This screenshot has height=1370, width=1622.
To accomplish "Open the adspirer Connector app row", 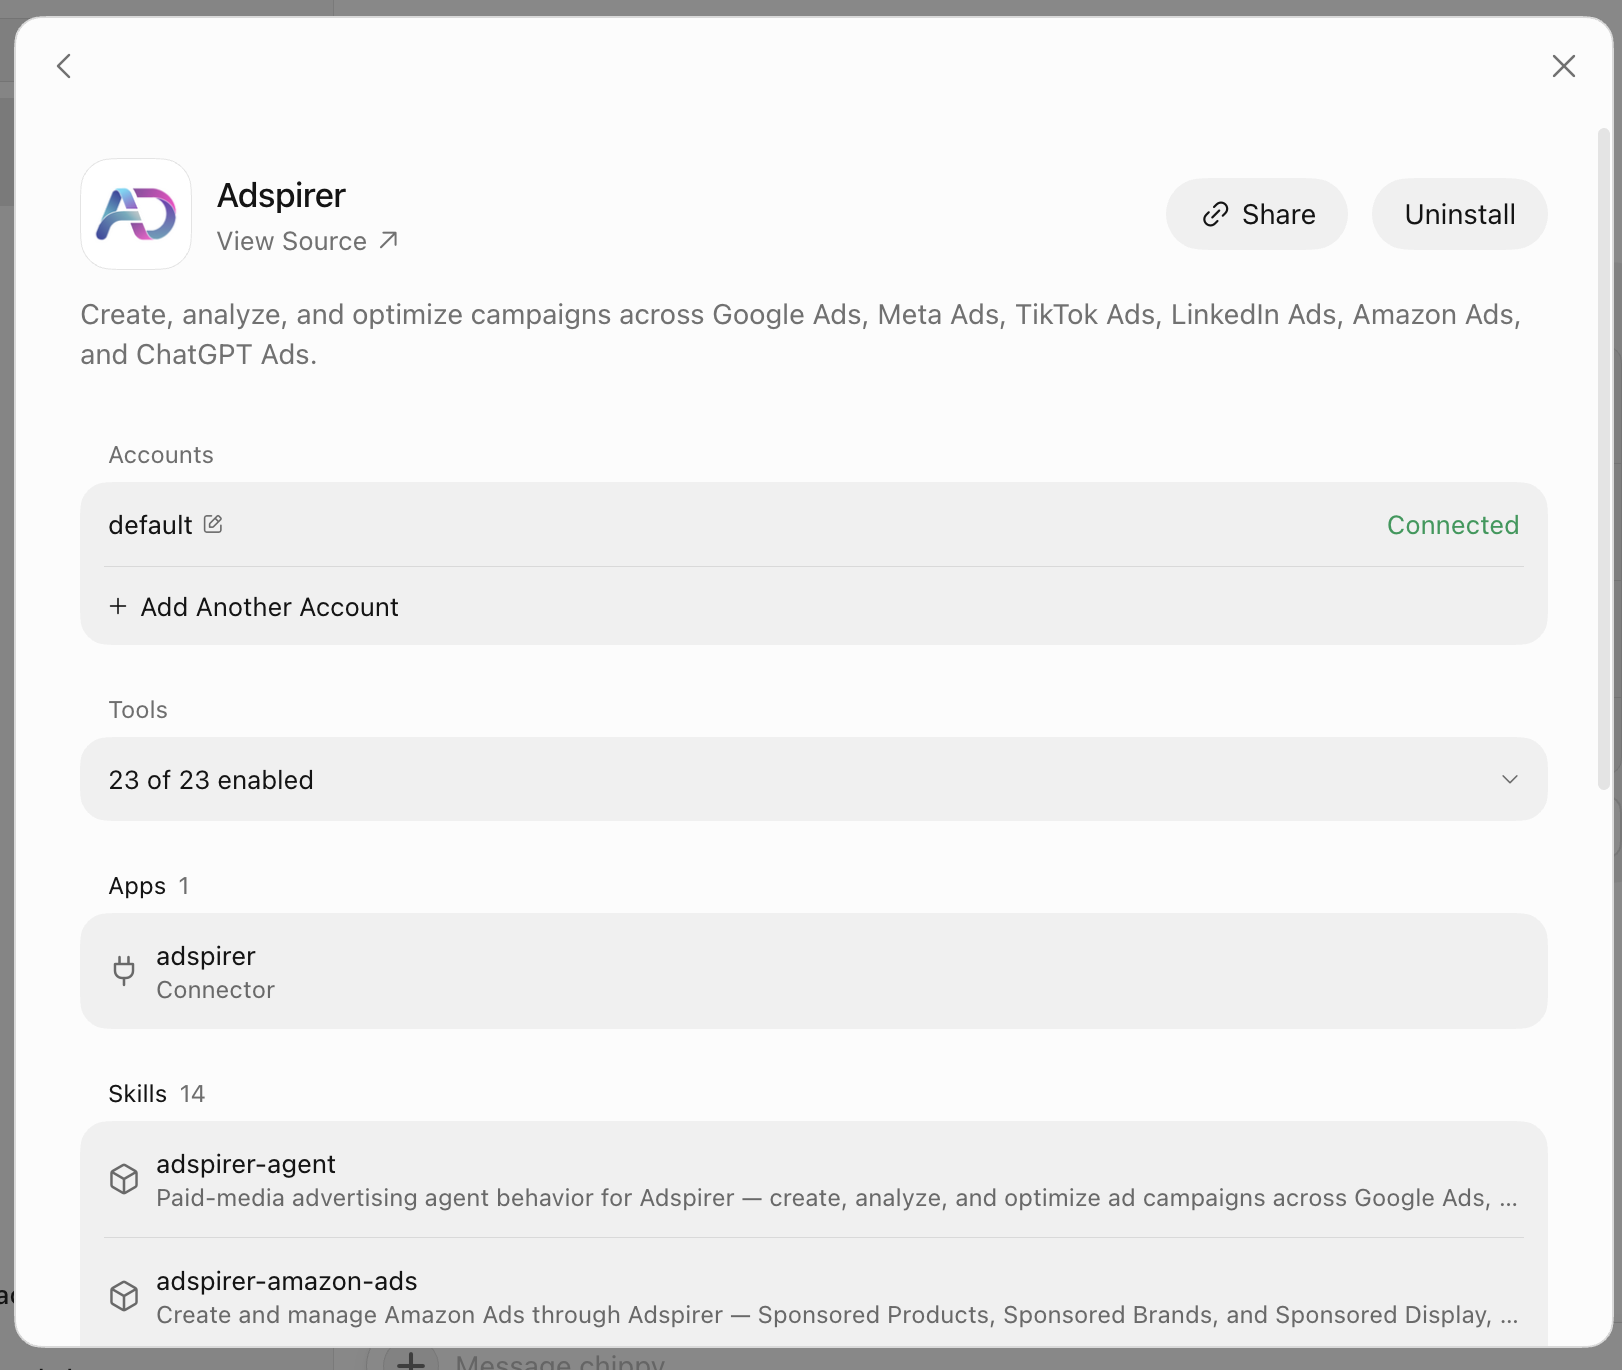I will click(814, 971).
